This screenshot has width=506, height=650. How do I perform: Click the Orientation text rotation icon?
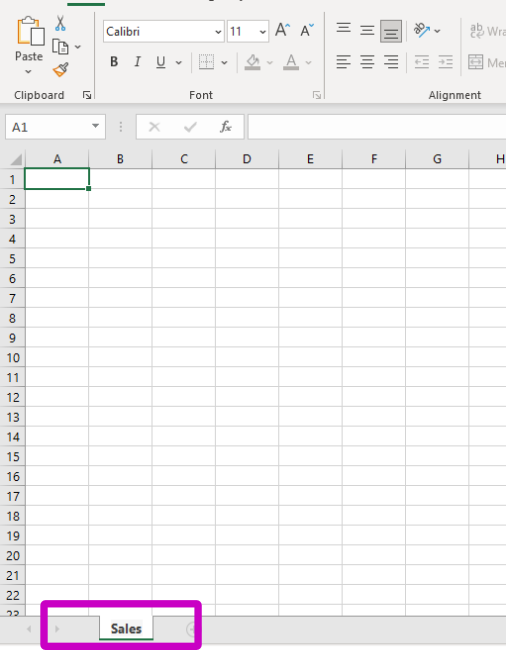pyautogui.click(x=422, y=30)
